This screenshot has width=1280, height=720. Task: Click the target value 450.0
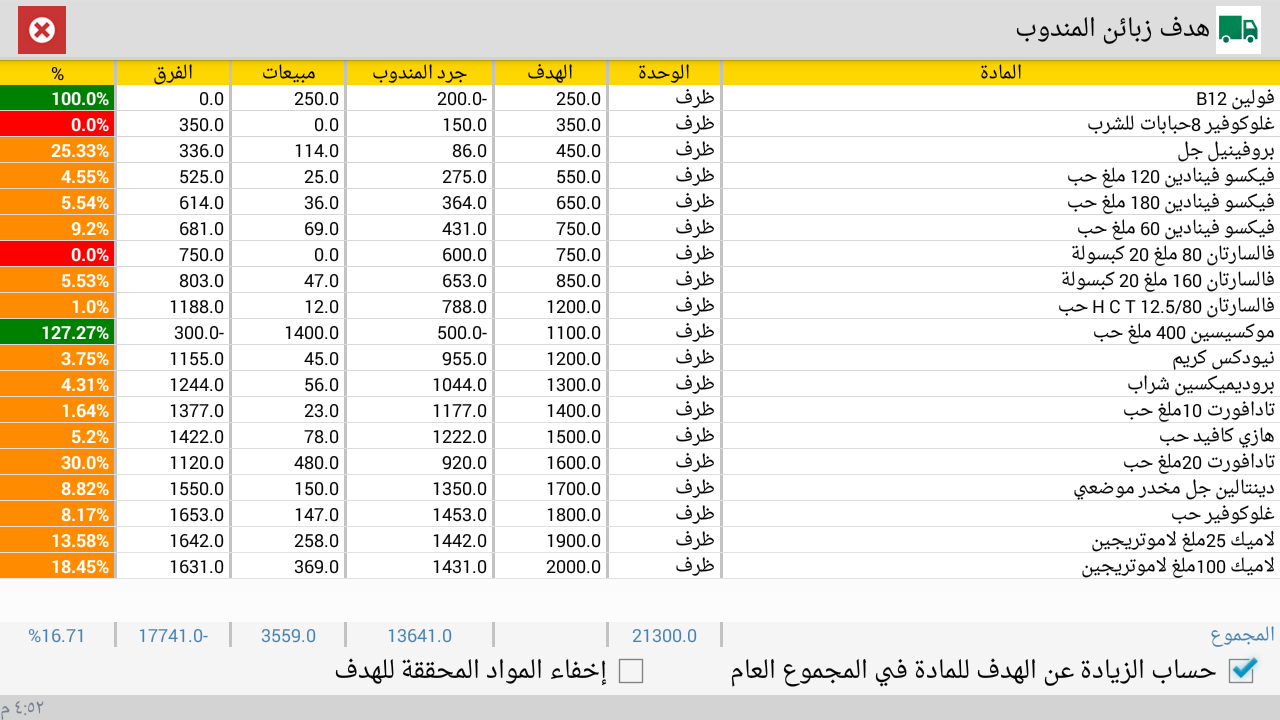point(579,150)
